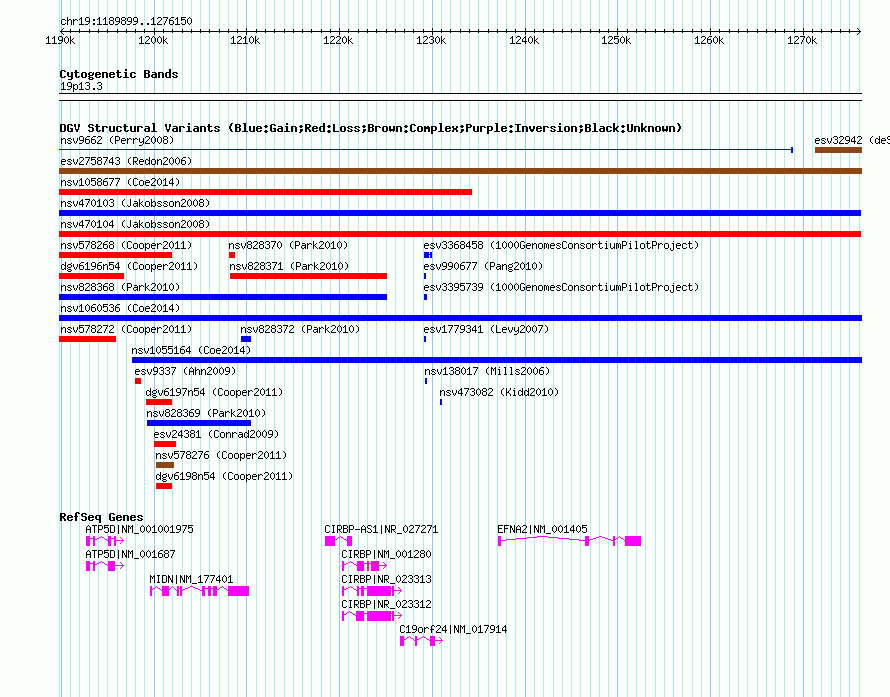890x697 pixels.
Task: Click esv24381 (Conrad2009) label
Action: [x=216, y=434]
